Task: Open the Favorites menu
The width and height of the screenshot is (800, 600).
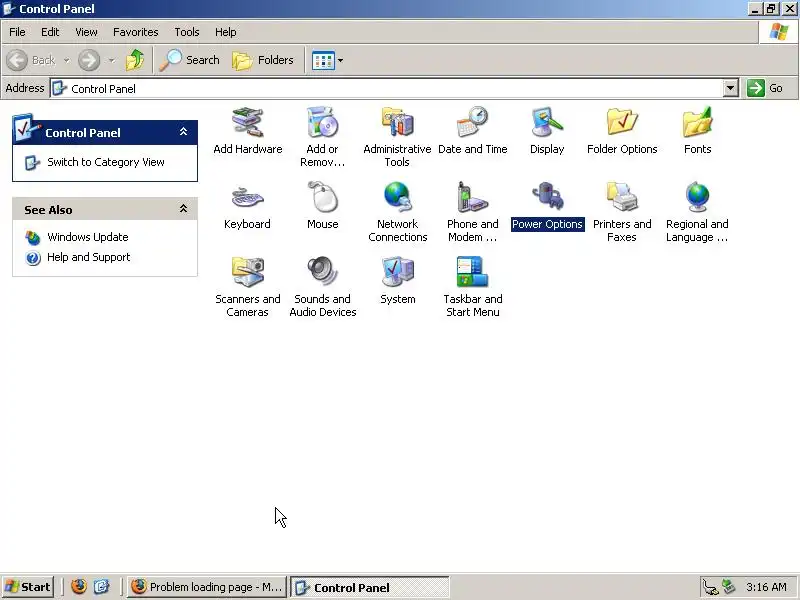Action: pos(136,32)
